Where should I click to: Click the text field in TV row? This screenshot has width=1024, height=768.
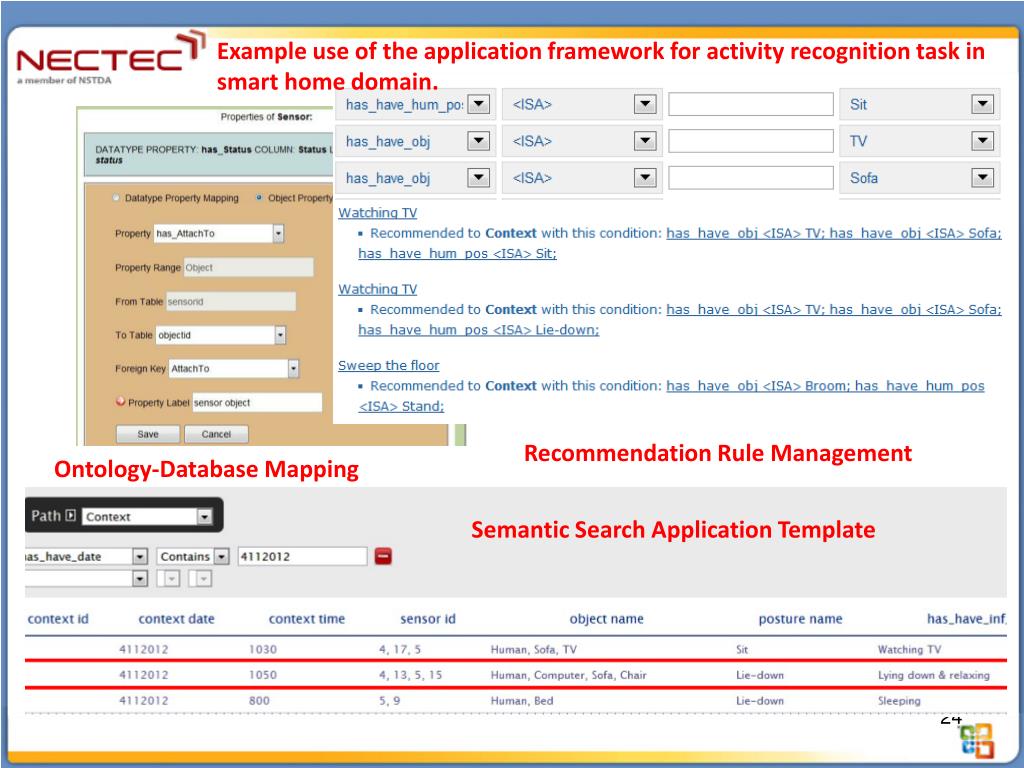click(x=751, y=141)
